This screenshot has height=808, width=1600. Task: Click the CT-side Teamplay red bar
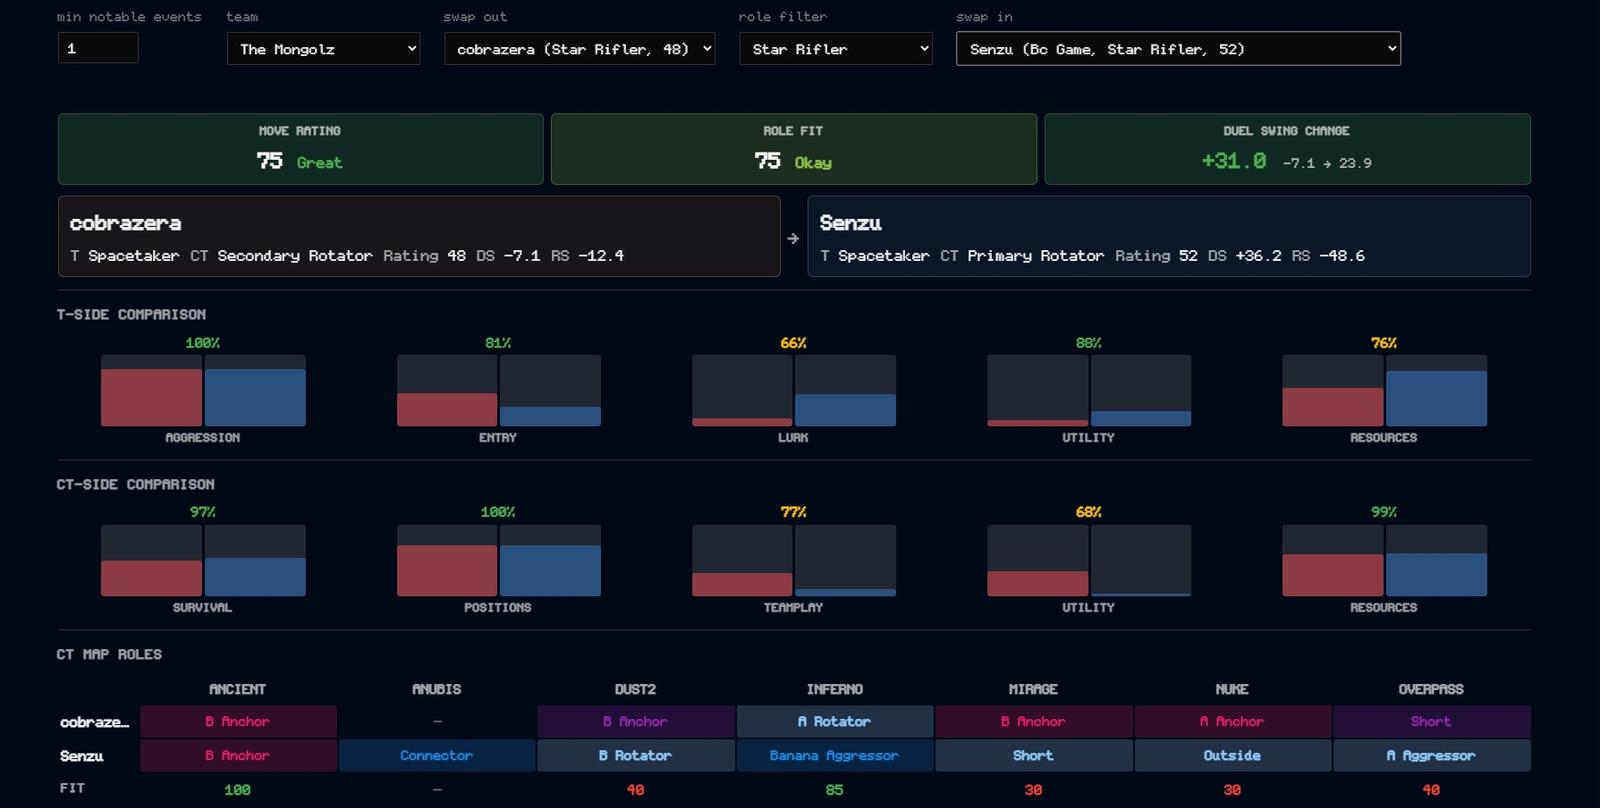pyautogui.click(x=742, y=584)
